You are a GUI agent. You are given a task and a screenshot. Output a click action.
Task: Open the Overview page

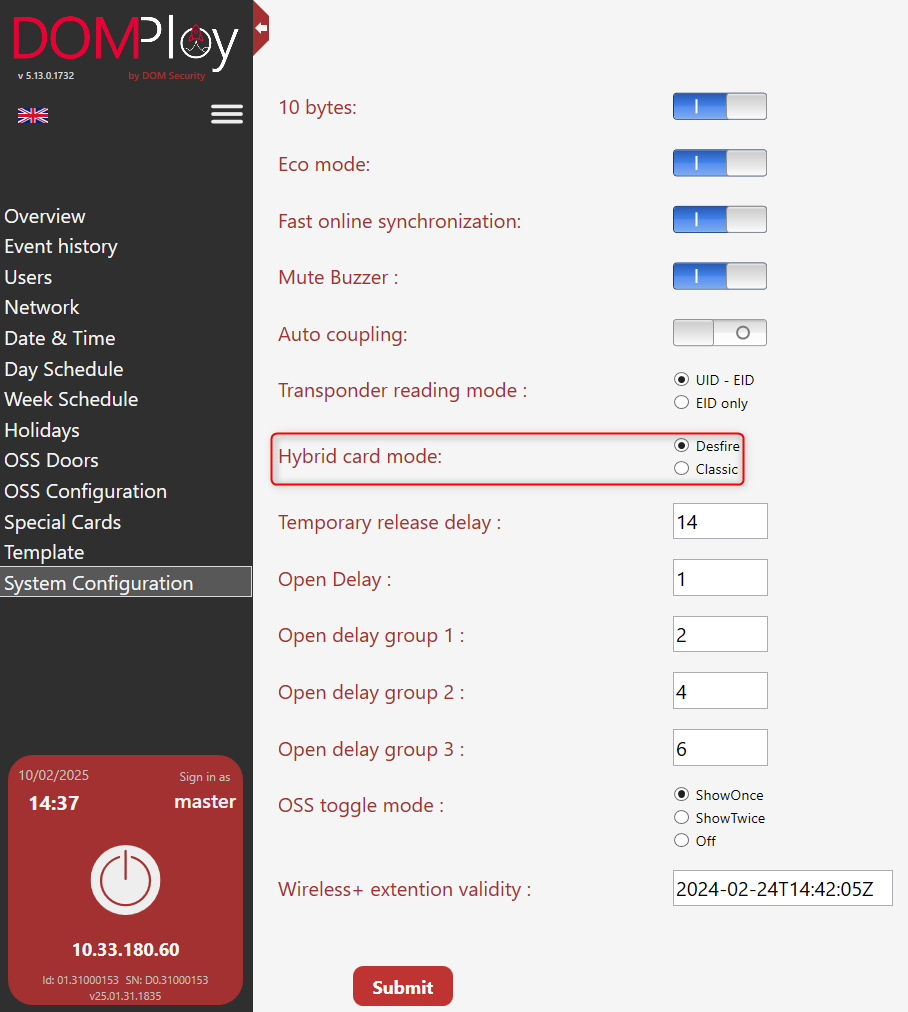point(45,216)
